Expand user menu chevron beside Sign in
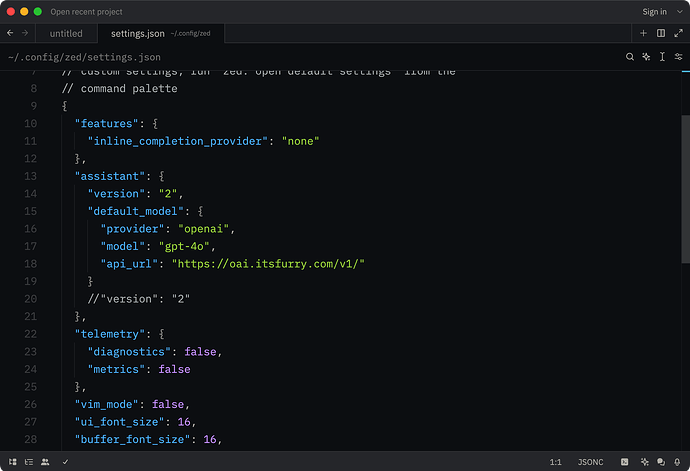Viewport: 690px width, 471px height. click(x=679, y=12)
